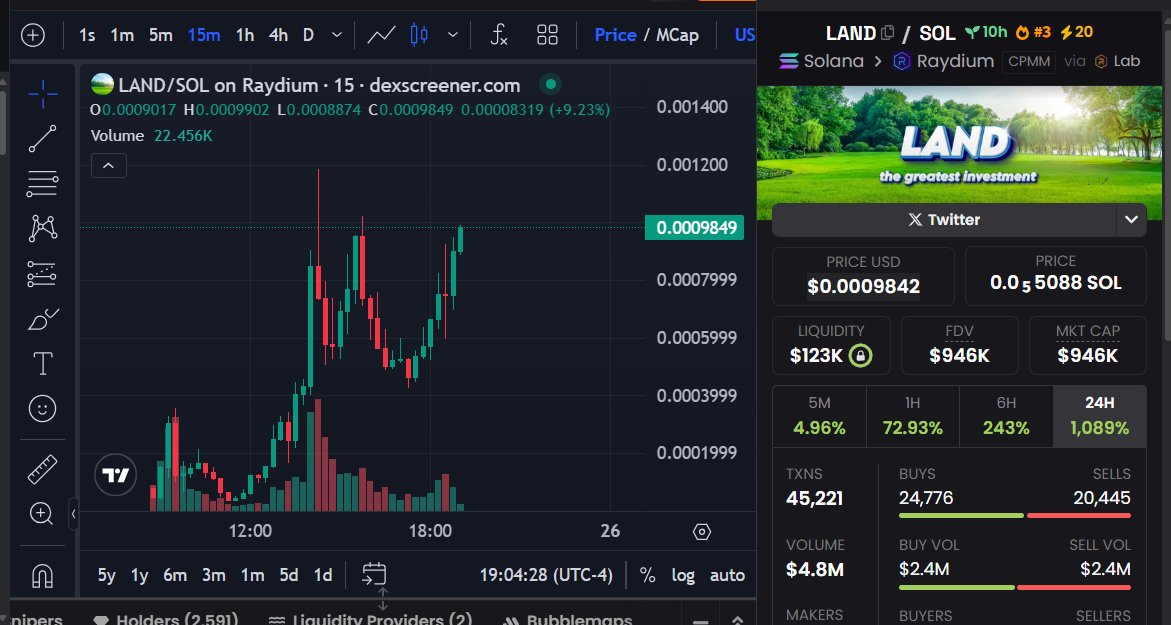
Task: Open the timezone clock 19:04:28 (UTC-4)
Action: point(546,575)
